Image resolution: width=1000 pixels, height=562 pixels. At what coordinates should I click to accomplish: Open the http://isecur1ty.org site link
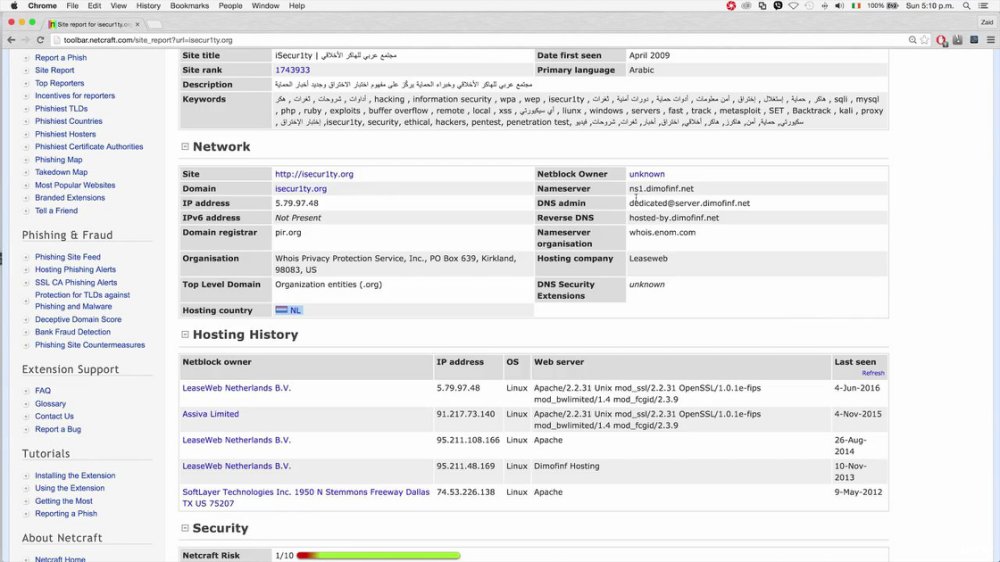[314, 174]
